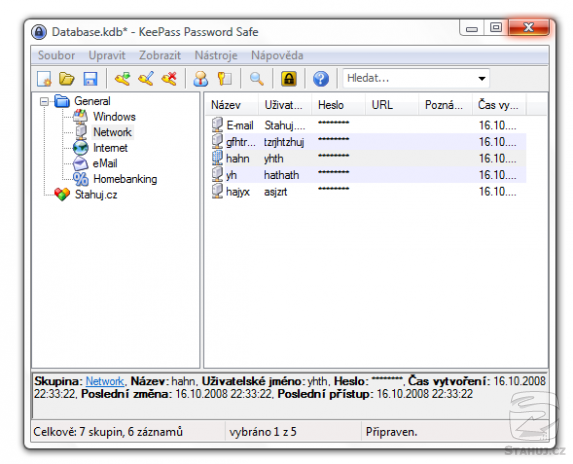Maximize the KeePass window
Screen dimensions: 573x464
tap(496, 27)
